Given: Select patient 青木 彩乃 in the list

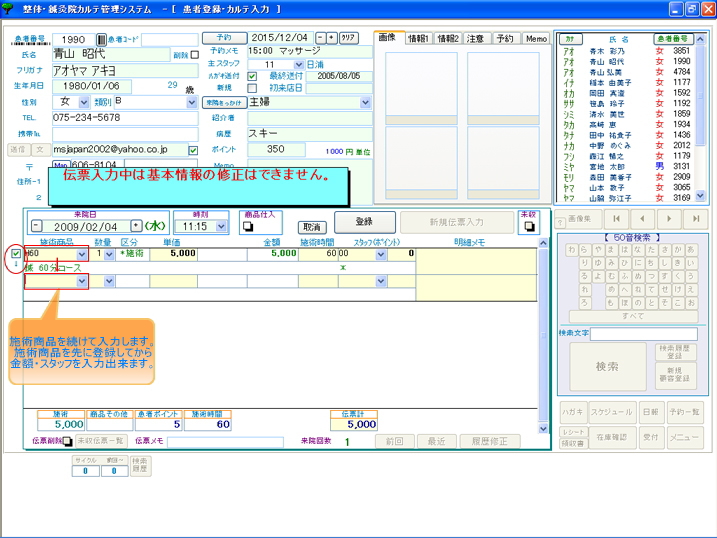Looking at the screenshot, I should pyautogui.click(x=626, y=51).
